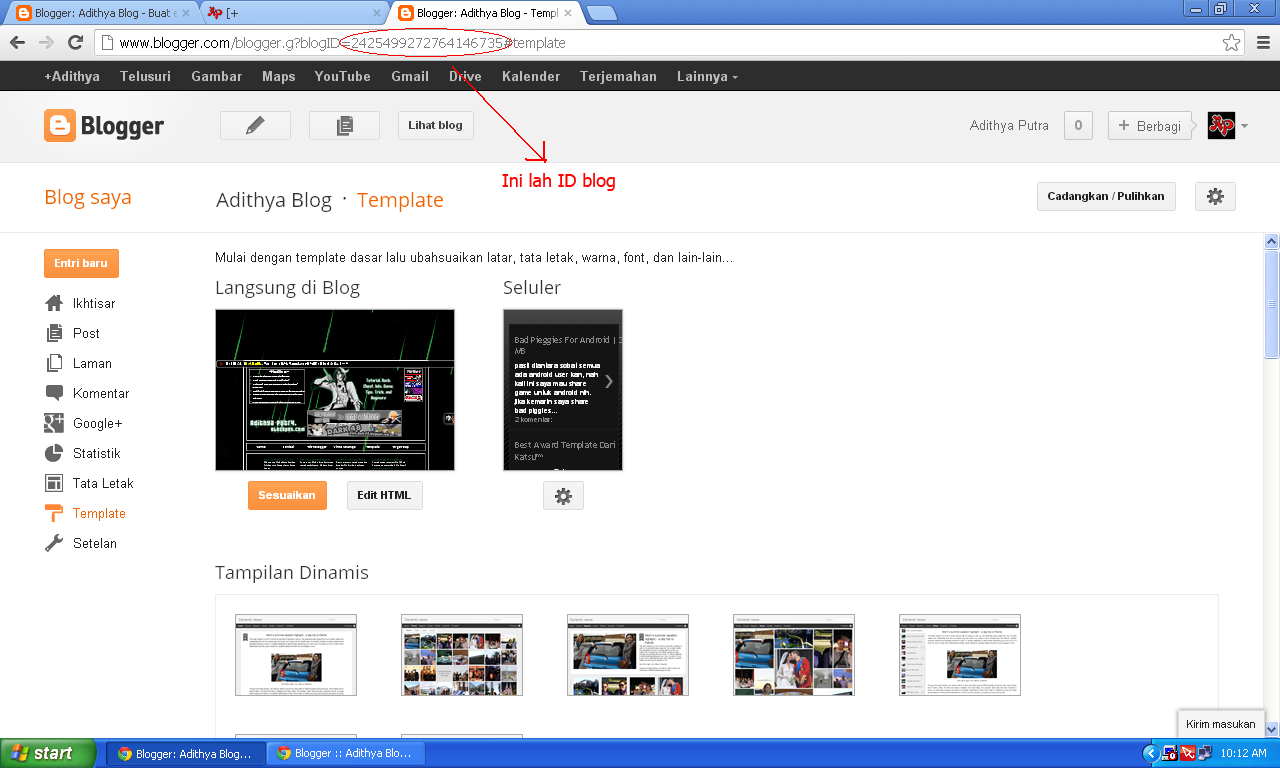Expand the Lainnya dropdown menu
The image size is (1280, 768).
pyautogui.click(x=707, y=76)
